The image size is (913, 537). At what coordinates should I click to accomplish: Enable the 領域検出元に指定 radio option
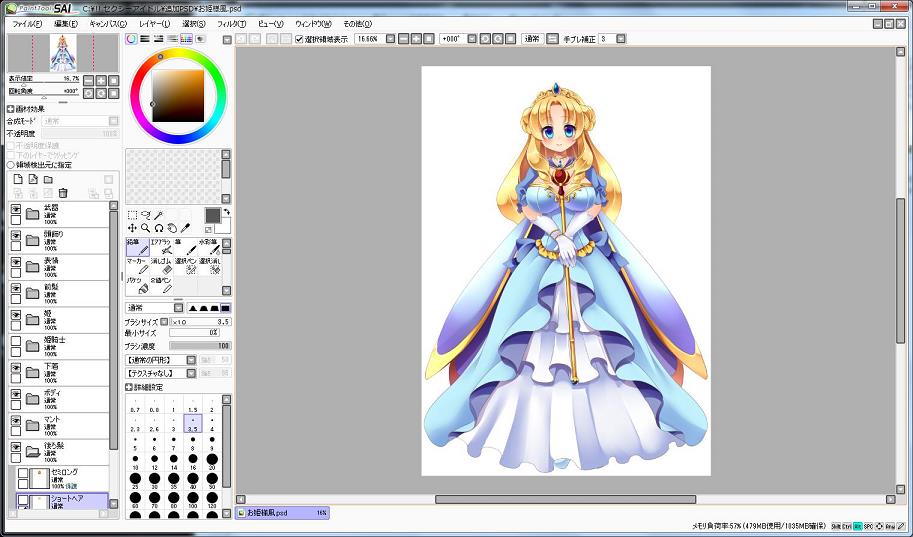click(x=11, y=165)
